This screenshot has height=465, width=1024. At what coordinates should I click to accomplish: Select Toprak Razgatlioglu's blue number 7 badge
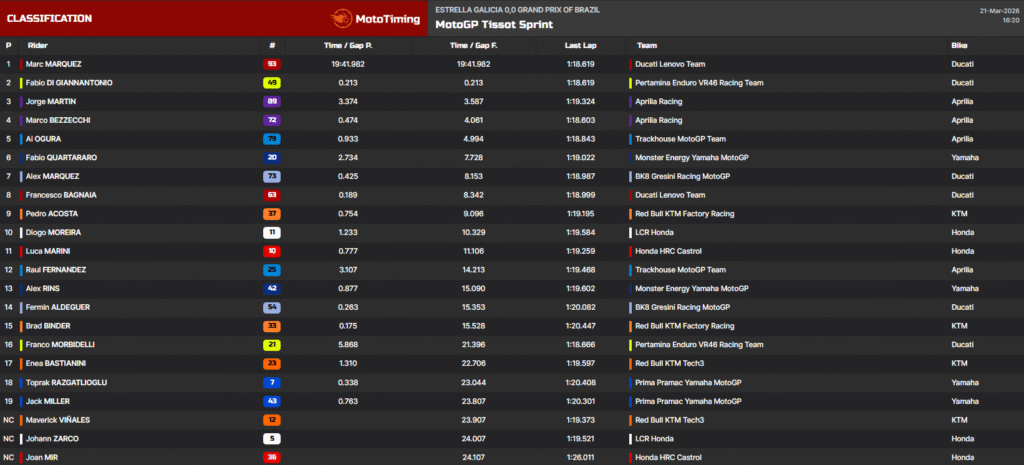272,382
